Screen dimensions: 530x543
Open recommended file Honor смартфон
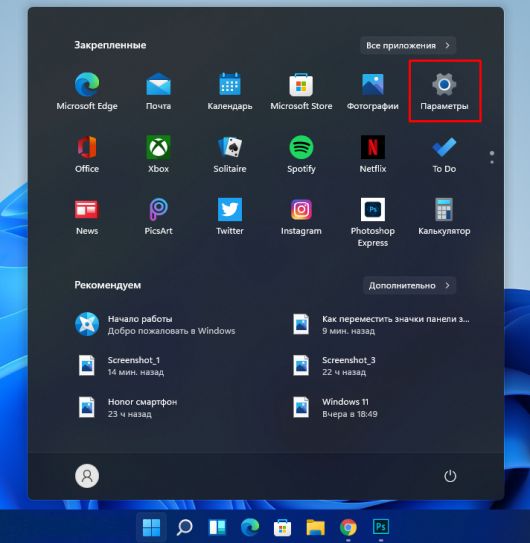click(128, 408)
